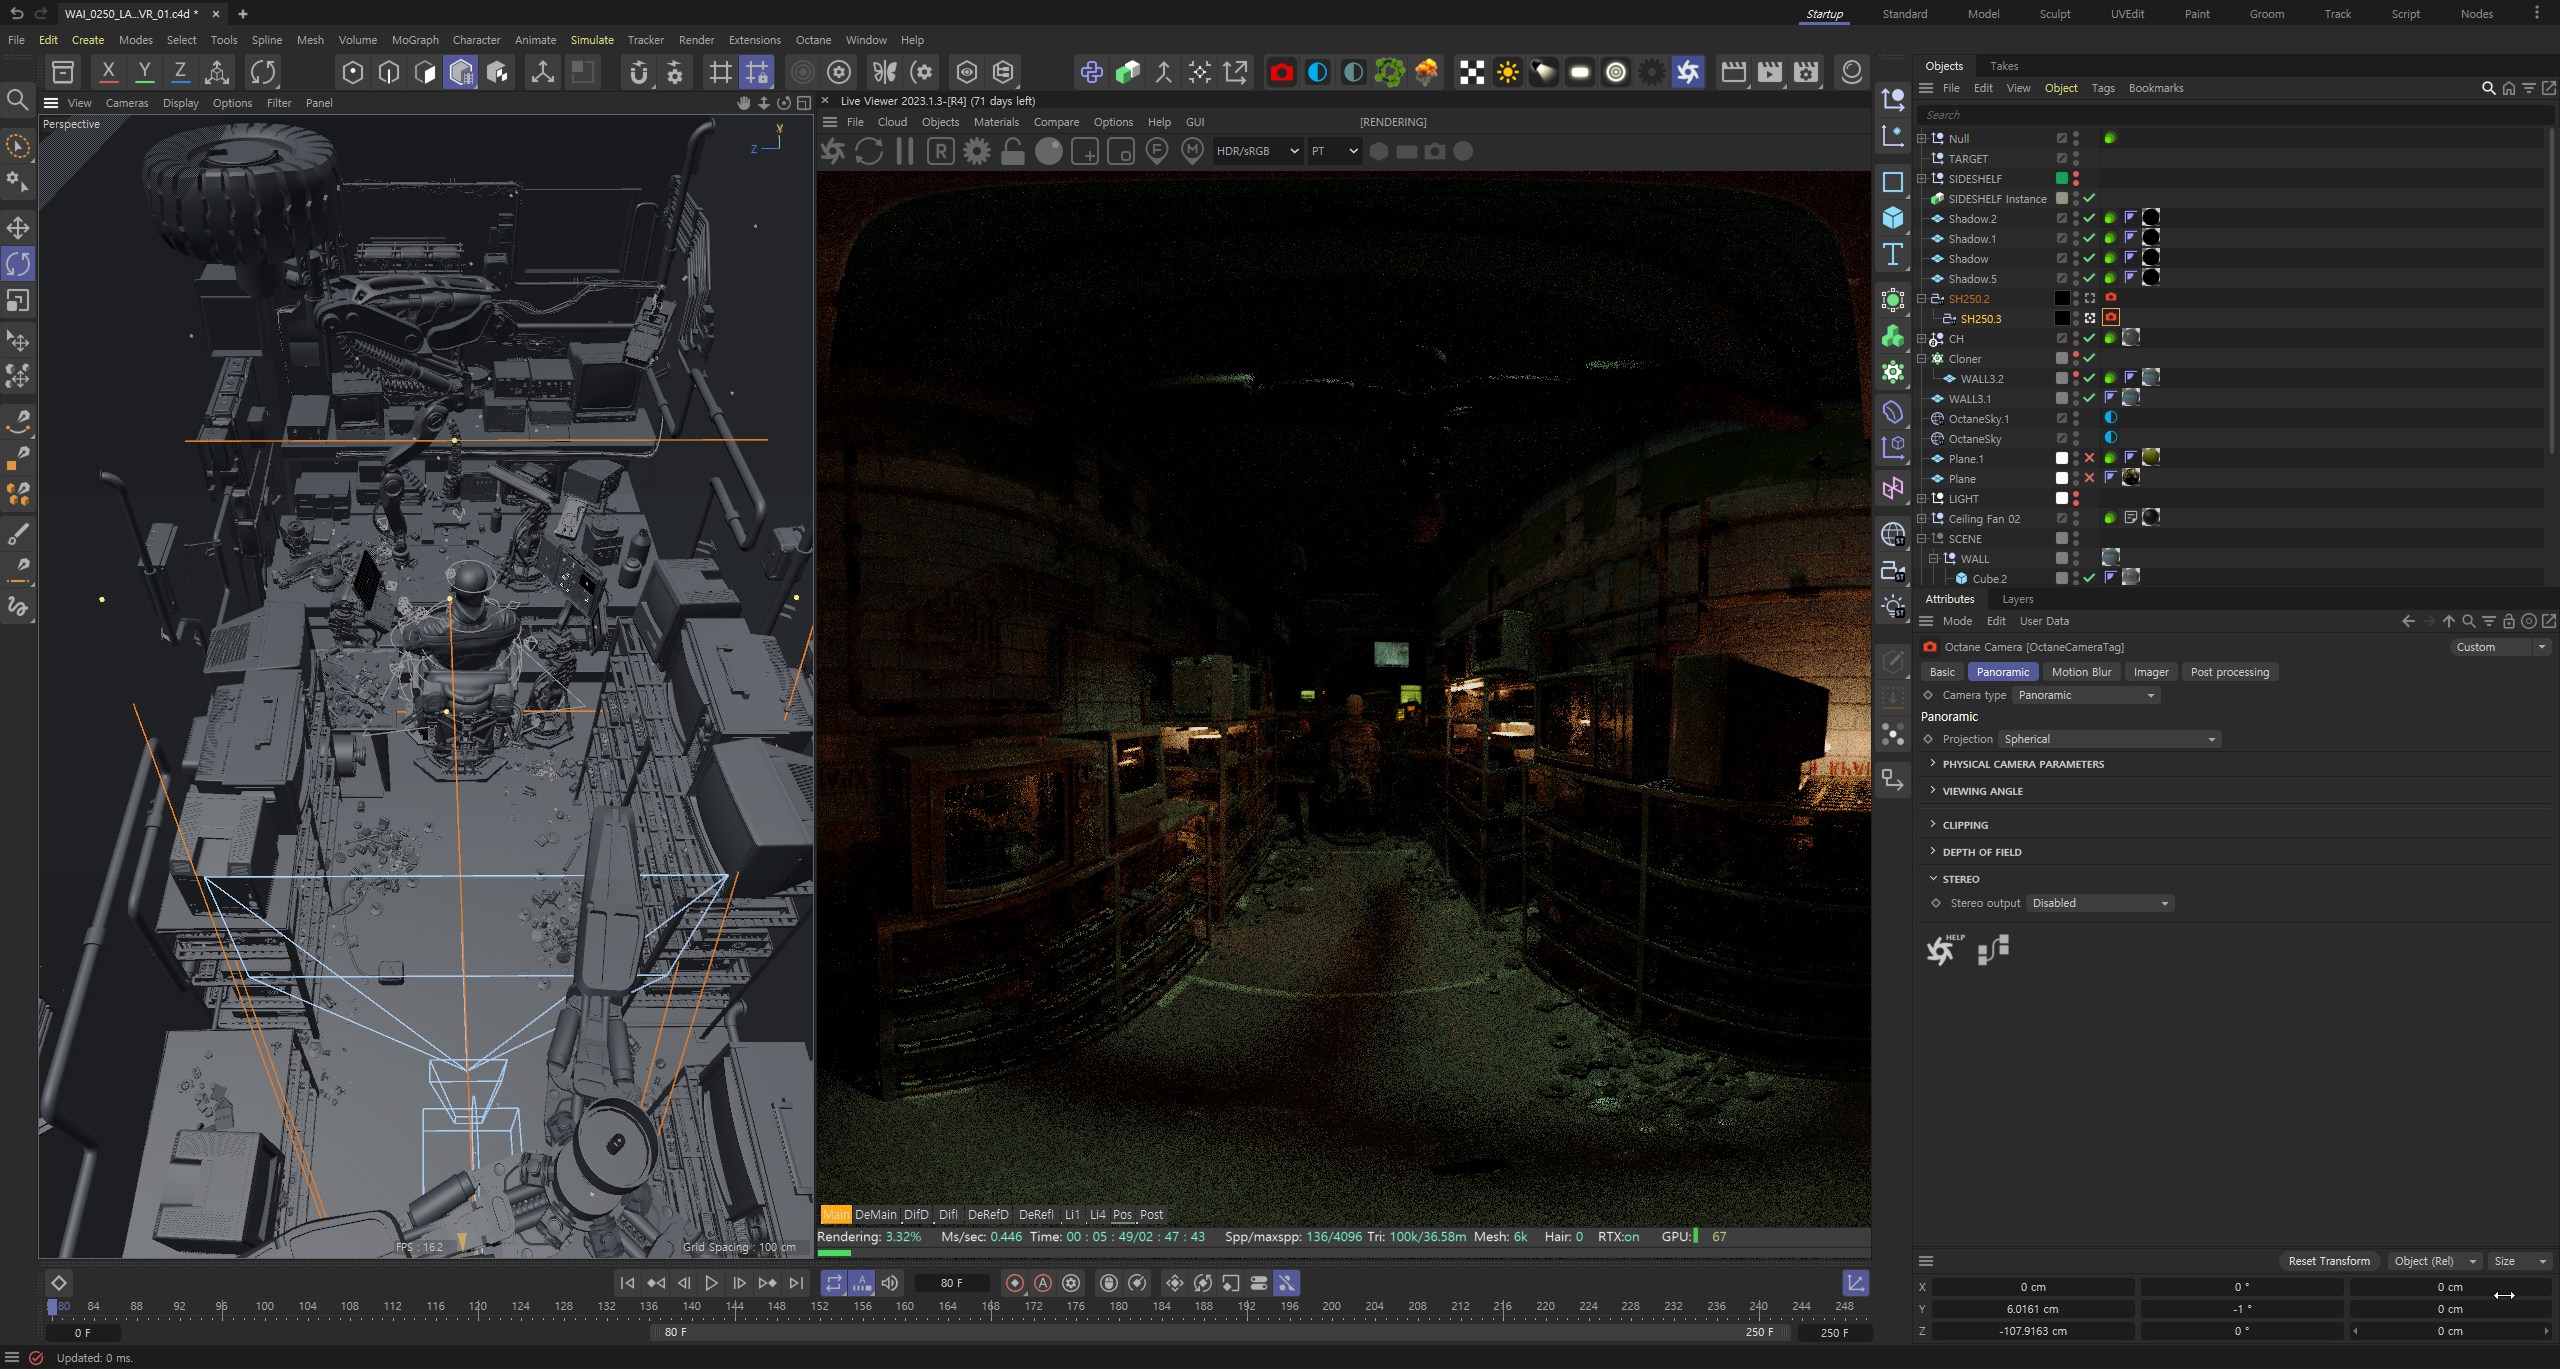Add an Octane Daylight sun
2560x1369 pixels.
tap(1508, 71)
